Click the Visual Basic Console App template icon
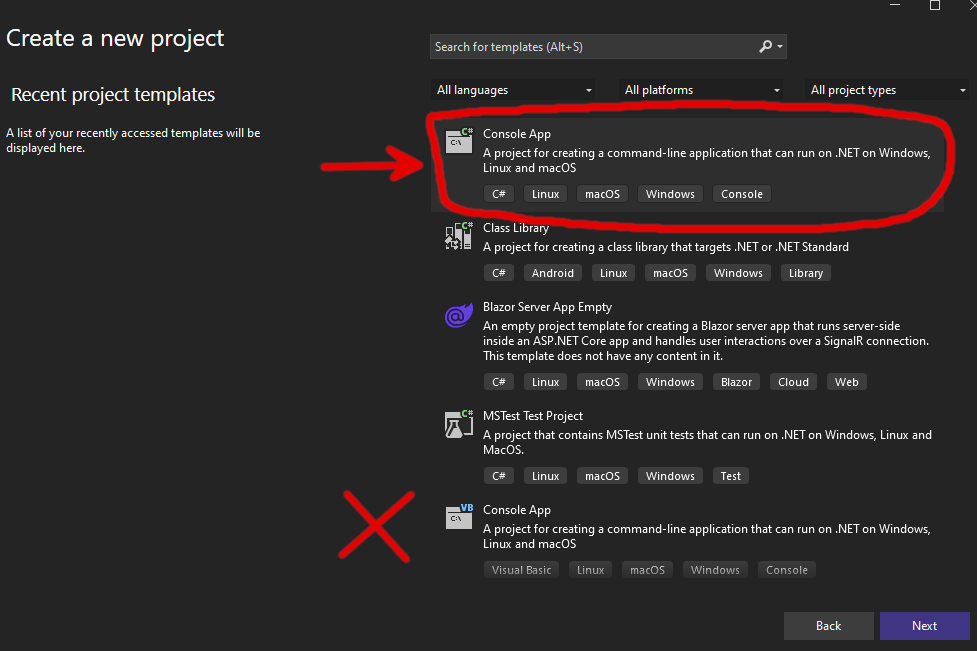Viewport: 977px width, 651px height. point(458,517)
